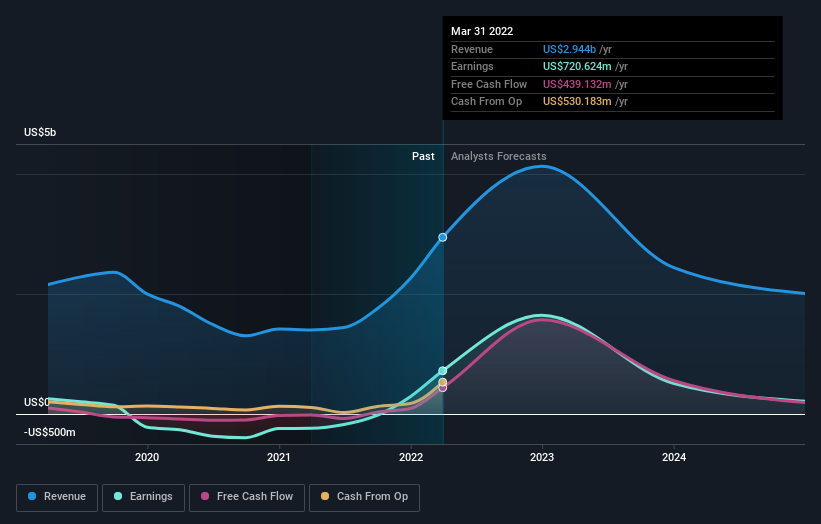Click the Revenue row label in tooltip
821x524 pixels.
click(x=472, y=49)
